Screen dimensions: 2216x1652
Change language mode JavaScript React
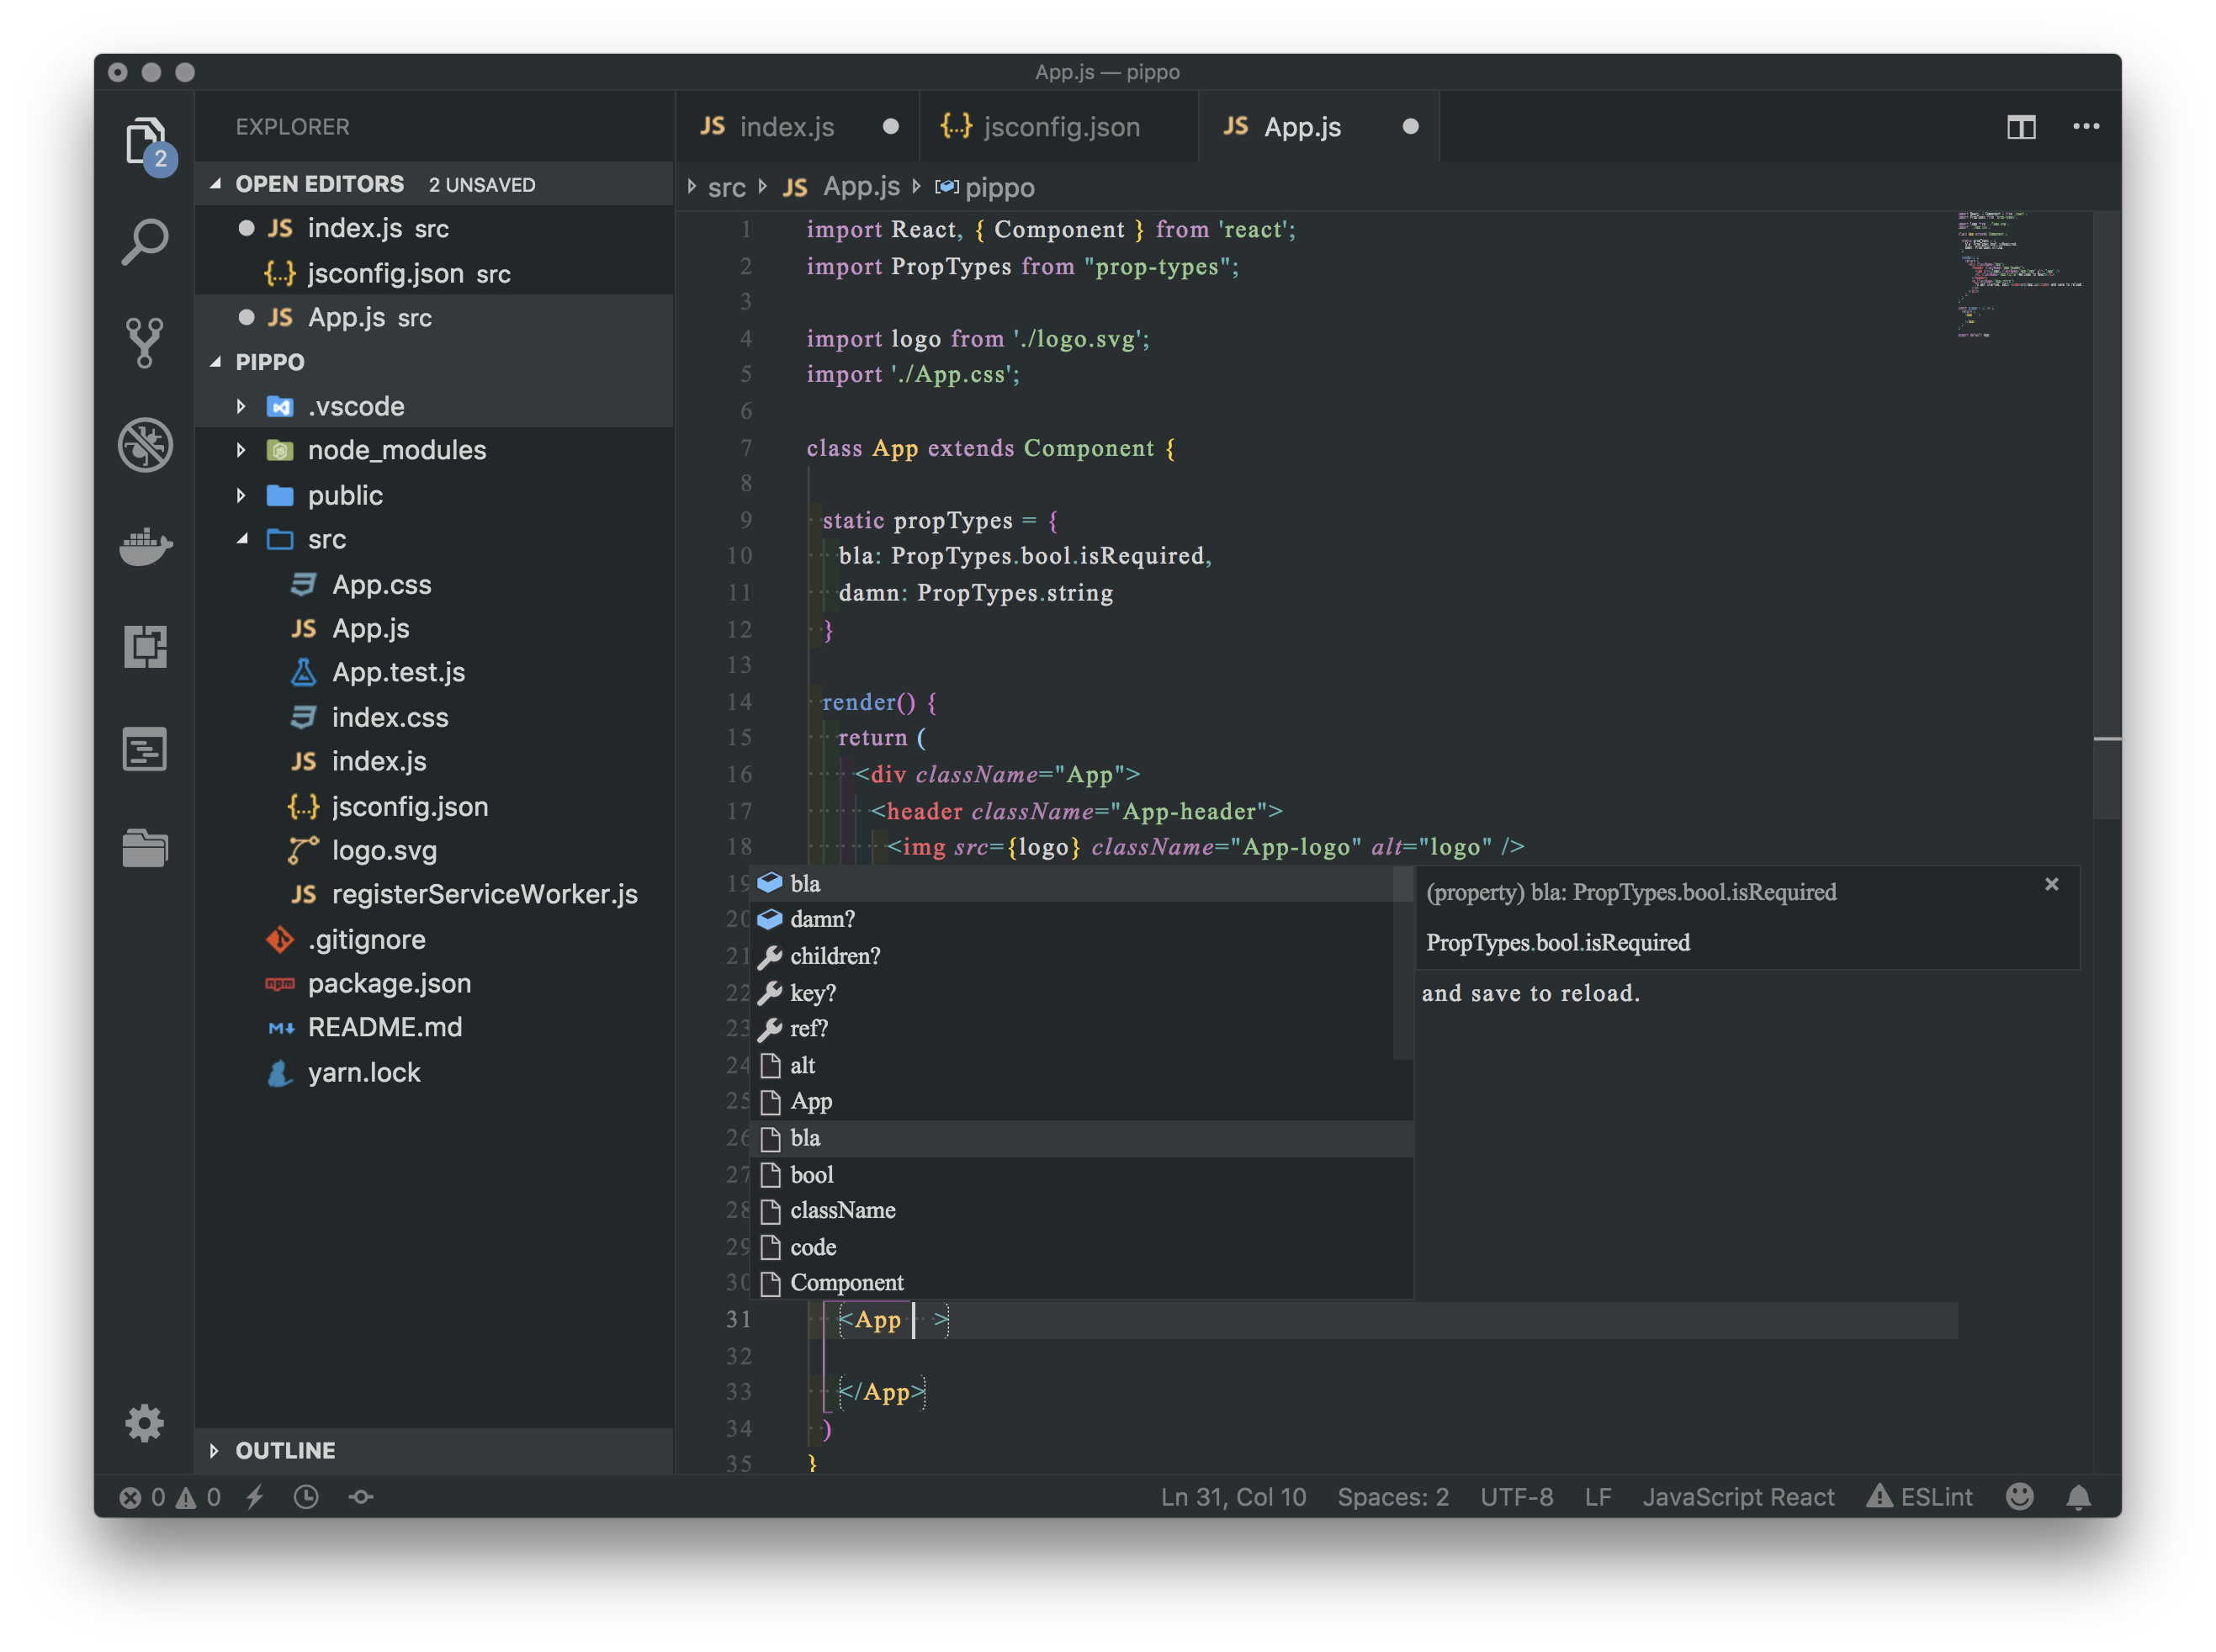click(x=1738, y=1497)
